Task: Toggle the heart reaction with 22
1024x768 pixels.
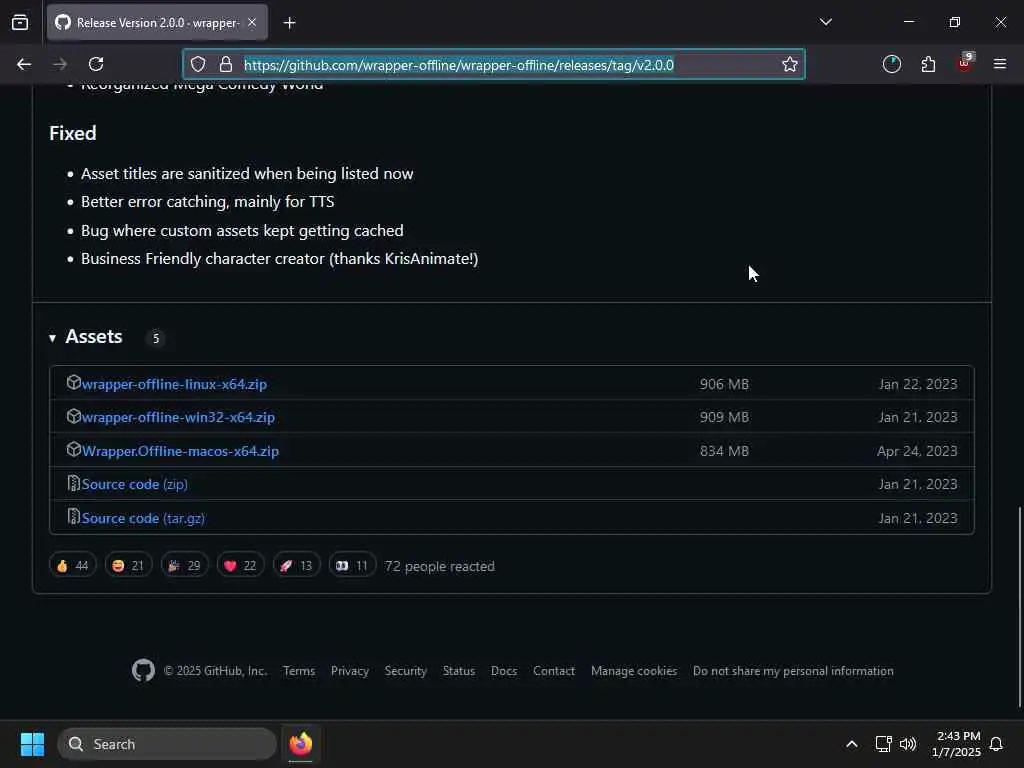Action: [x=240, y=566]
